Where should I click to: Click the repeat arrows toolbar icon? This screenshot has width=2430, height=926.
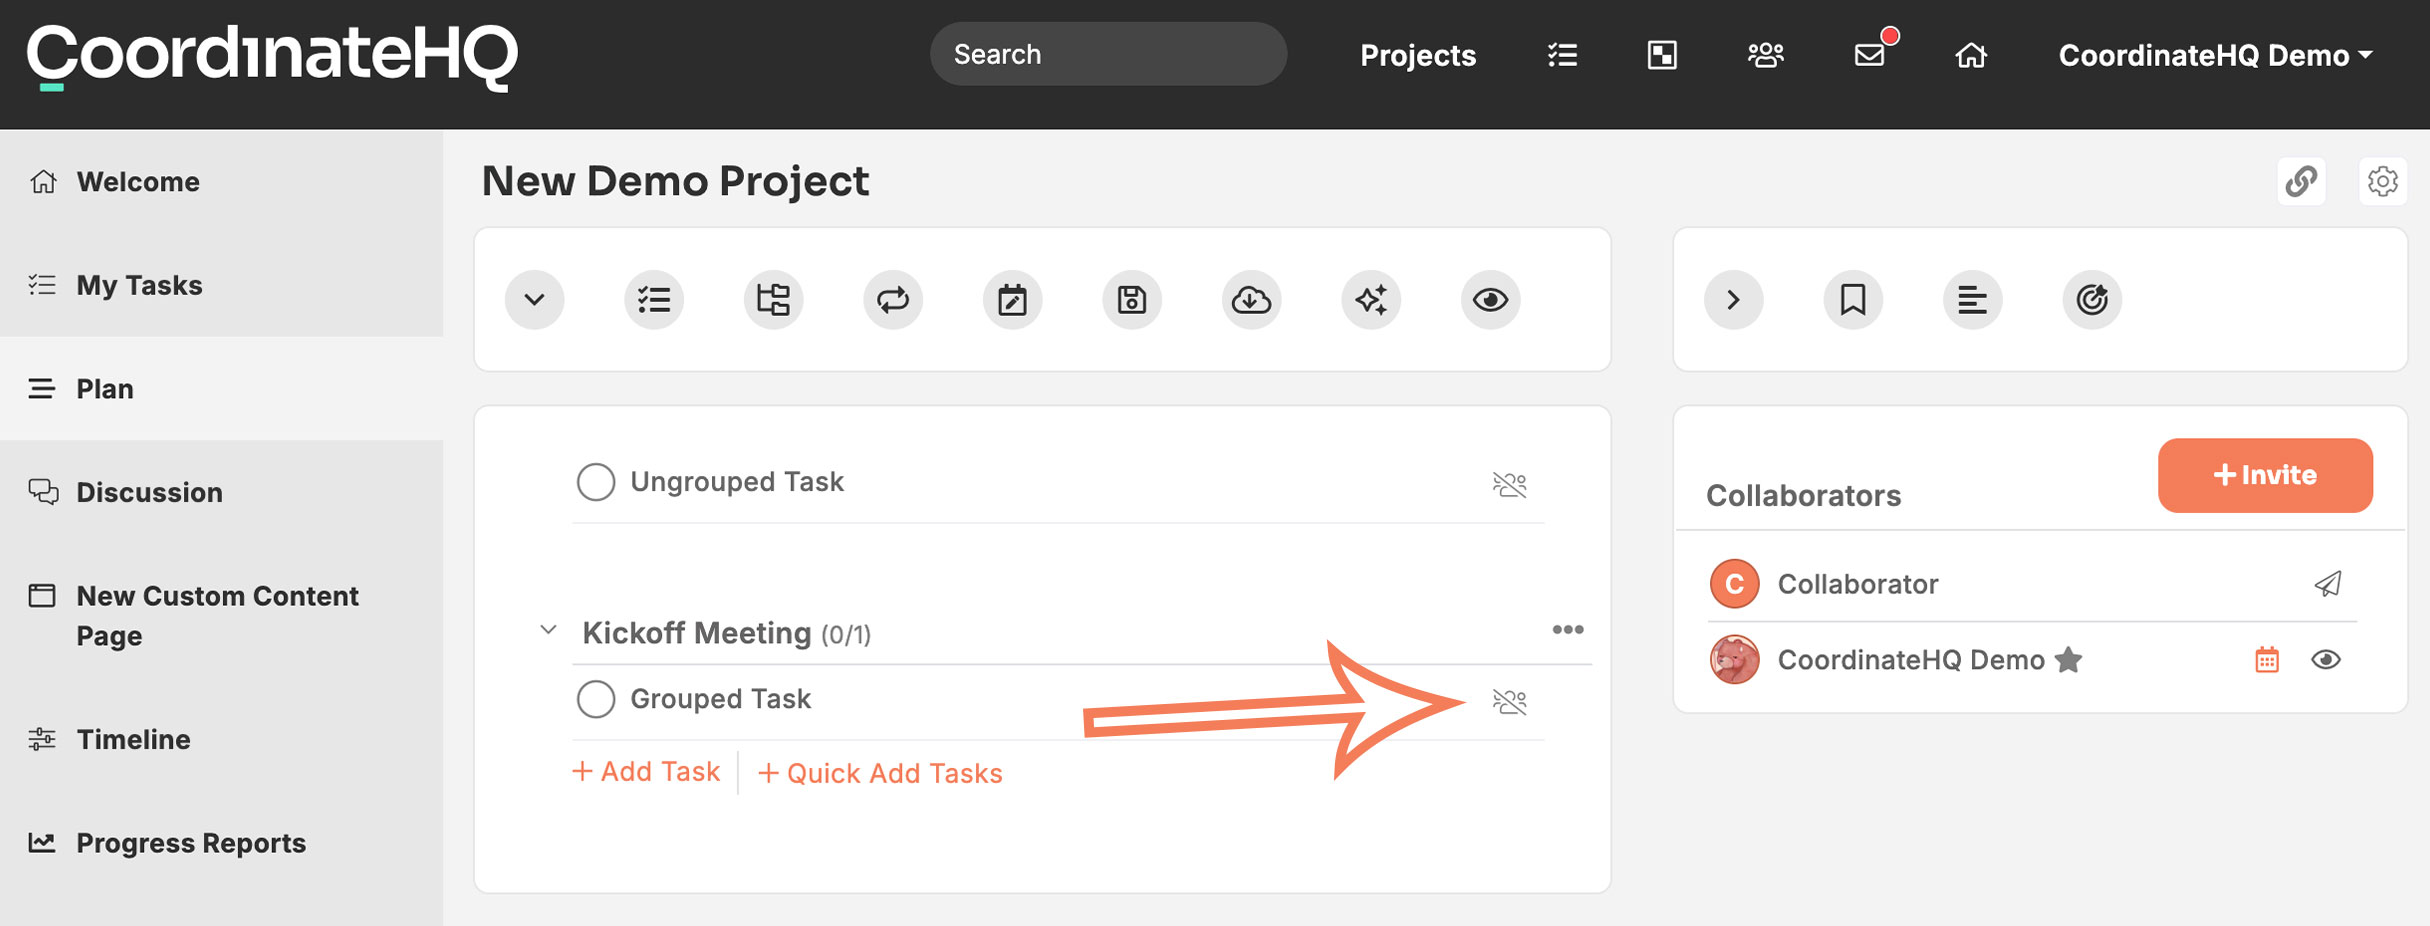click(893, 299)
